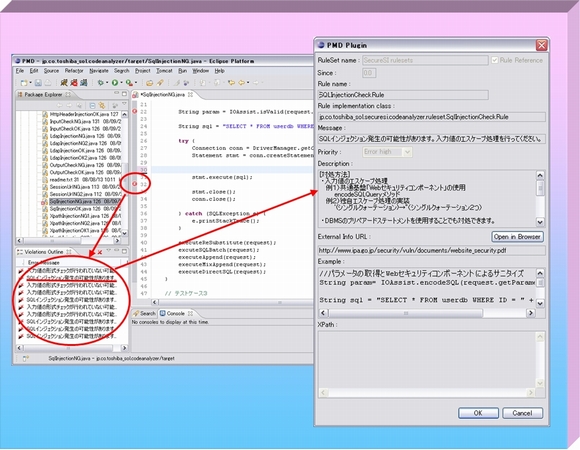Click Package Explorer vertical scrollbar down arrow
580x450 pixels.
coord(125,233)
